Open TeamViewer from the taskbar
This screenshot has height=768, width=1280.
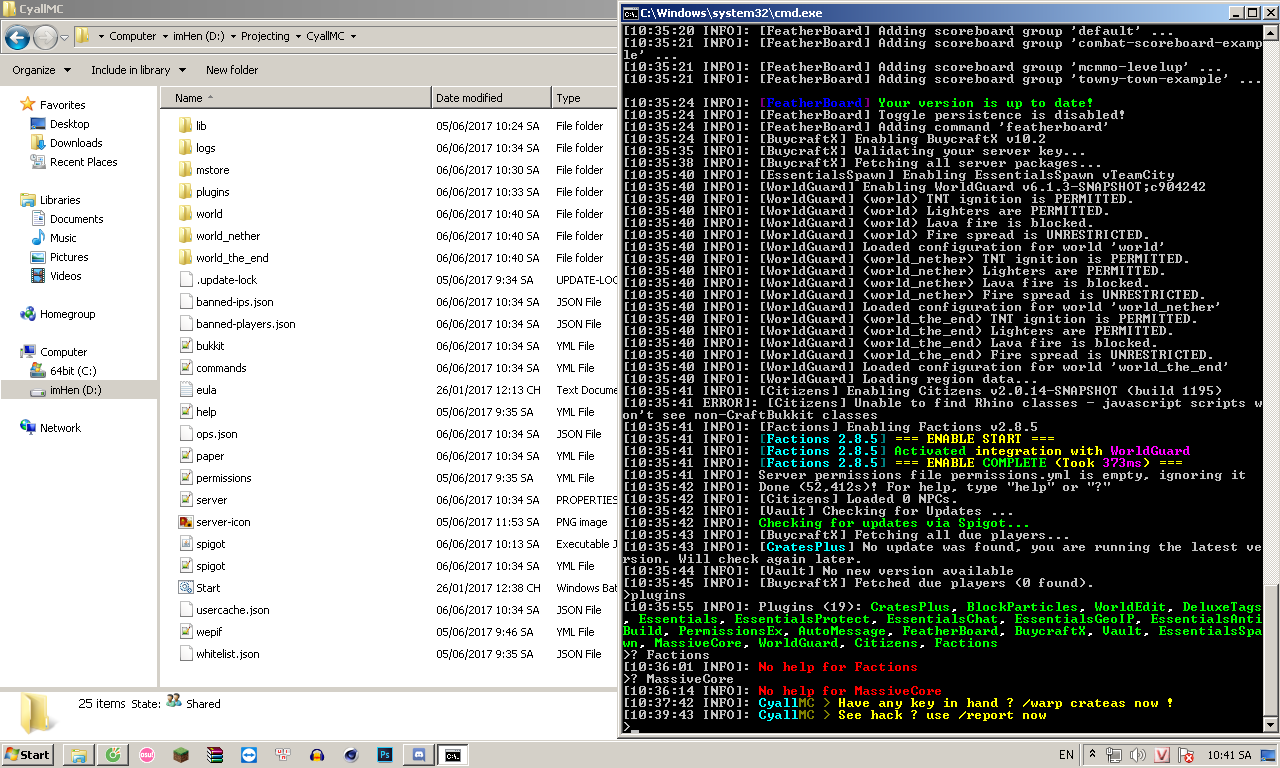pos(249,755)
